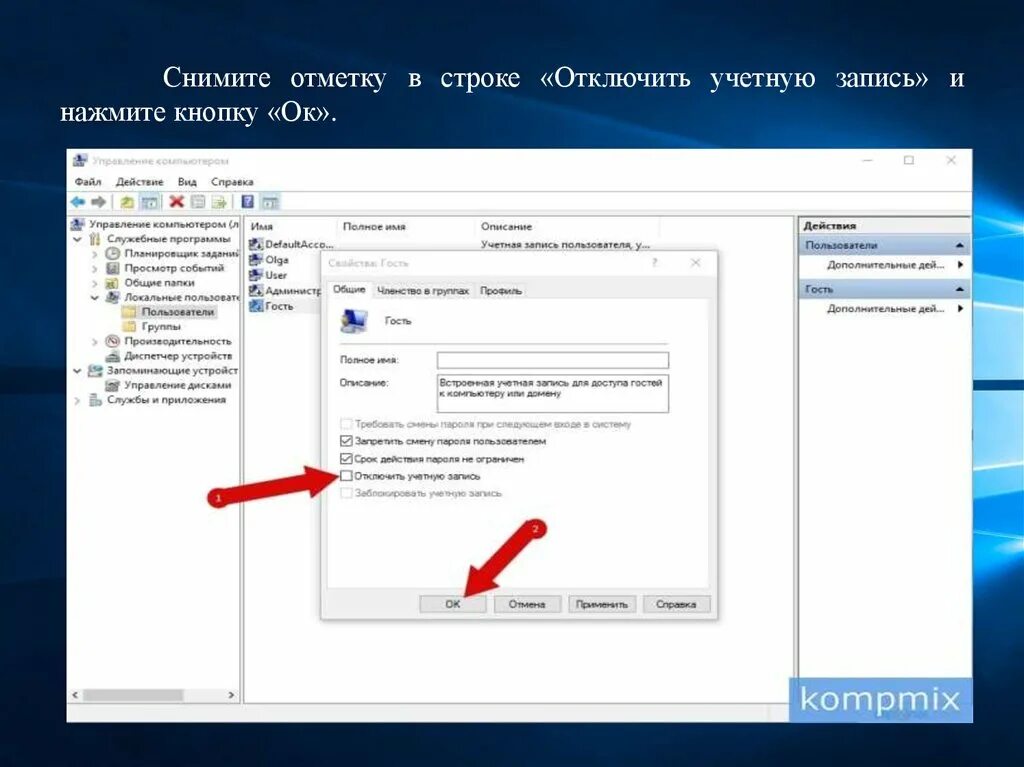Viewport: 1024px width, 767px height.
Task: Expand the Службы и приложения node
Action: click(78, 400)
